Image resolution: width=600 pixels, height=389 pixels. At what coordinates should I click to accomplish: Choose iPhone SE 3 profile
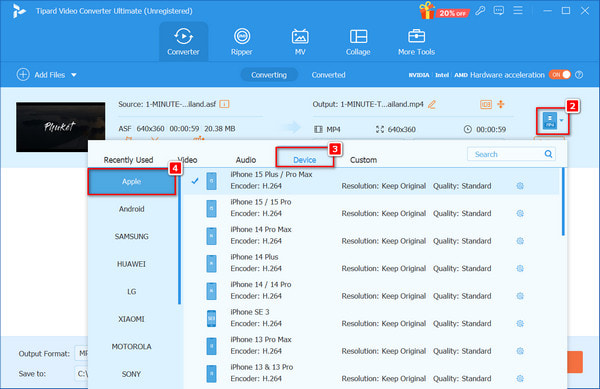click(x=371, y=318)
